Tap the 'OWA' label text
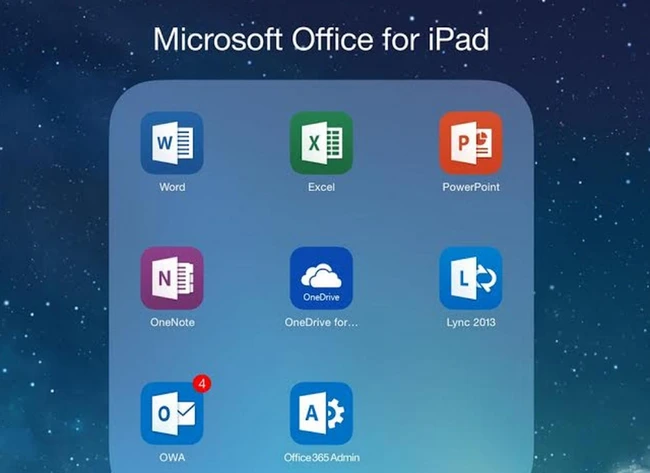 coord(172,457)
